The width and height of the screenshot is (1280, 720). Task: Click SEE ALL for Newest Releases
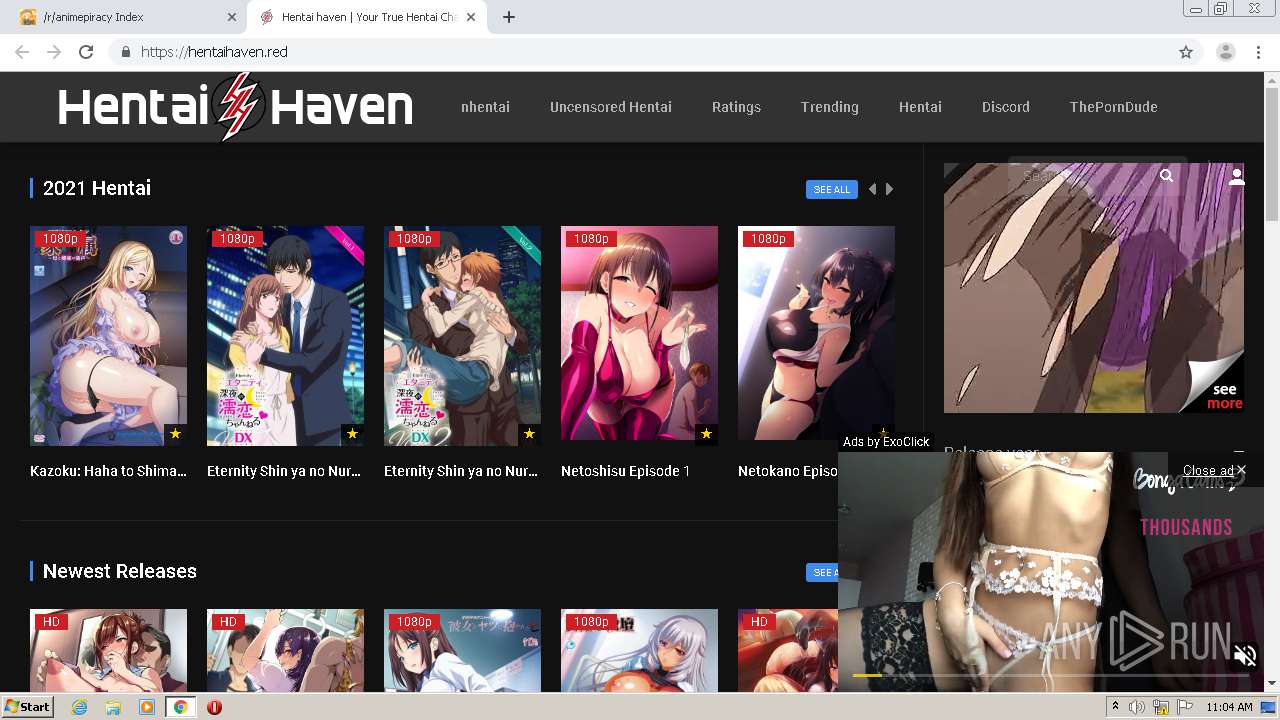click(x=822, y=572)
